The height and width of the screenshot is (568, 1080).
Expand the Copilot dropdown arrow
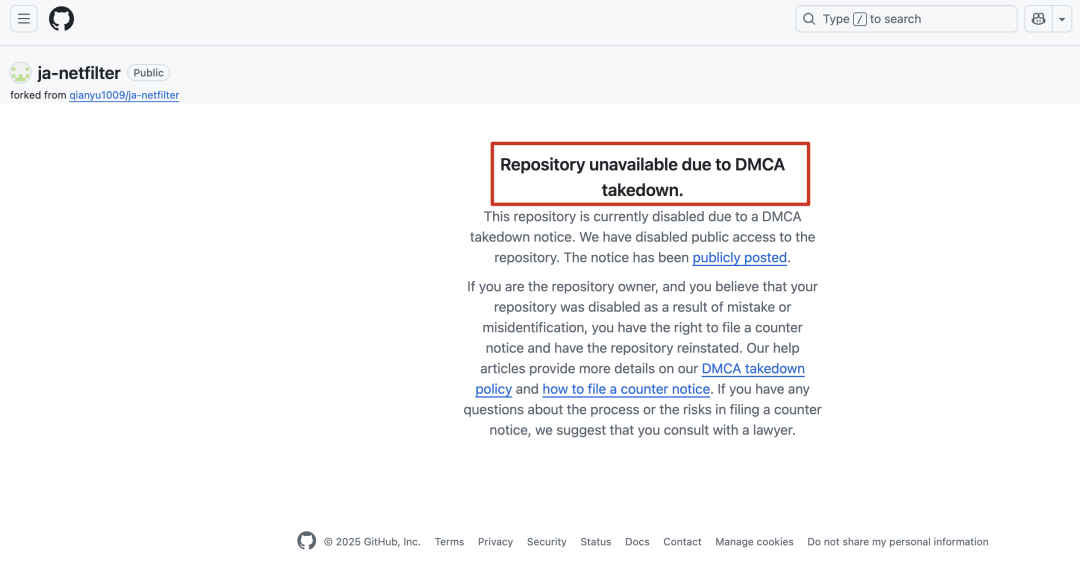(x=1061, y=19)
